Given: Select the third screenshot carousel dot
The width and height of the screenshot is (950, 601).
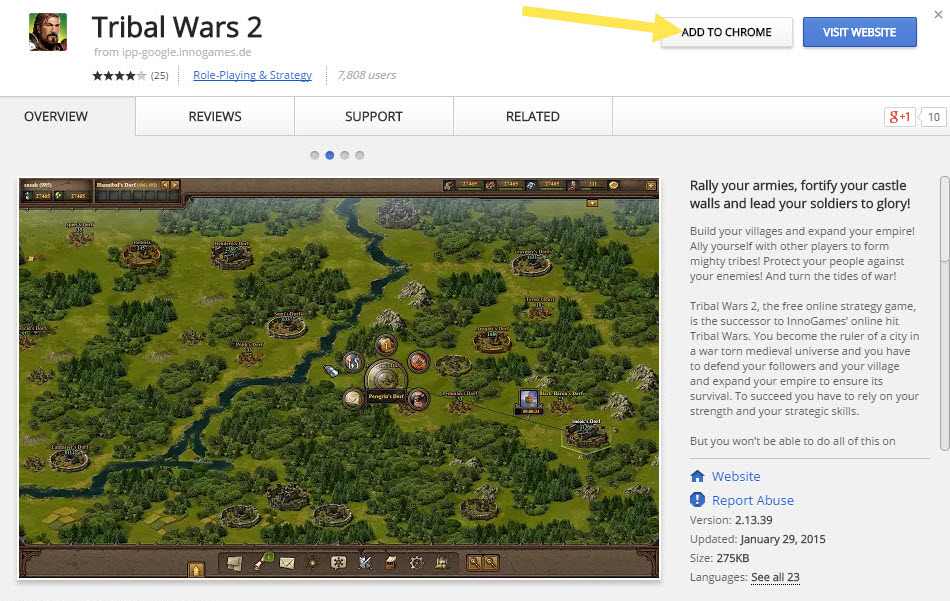Looking at the screenshot, I should point(345,155).
